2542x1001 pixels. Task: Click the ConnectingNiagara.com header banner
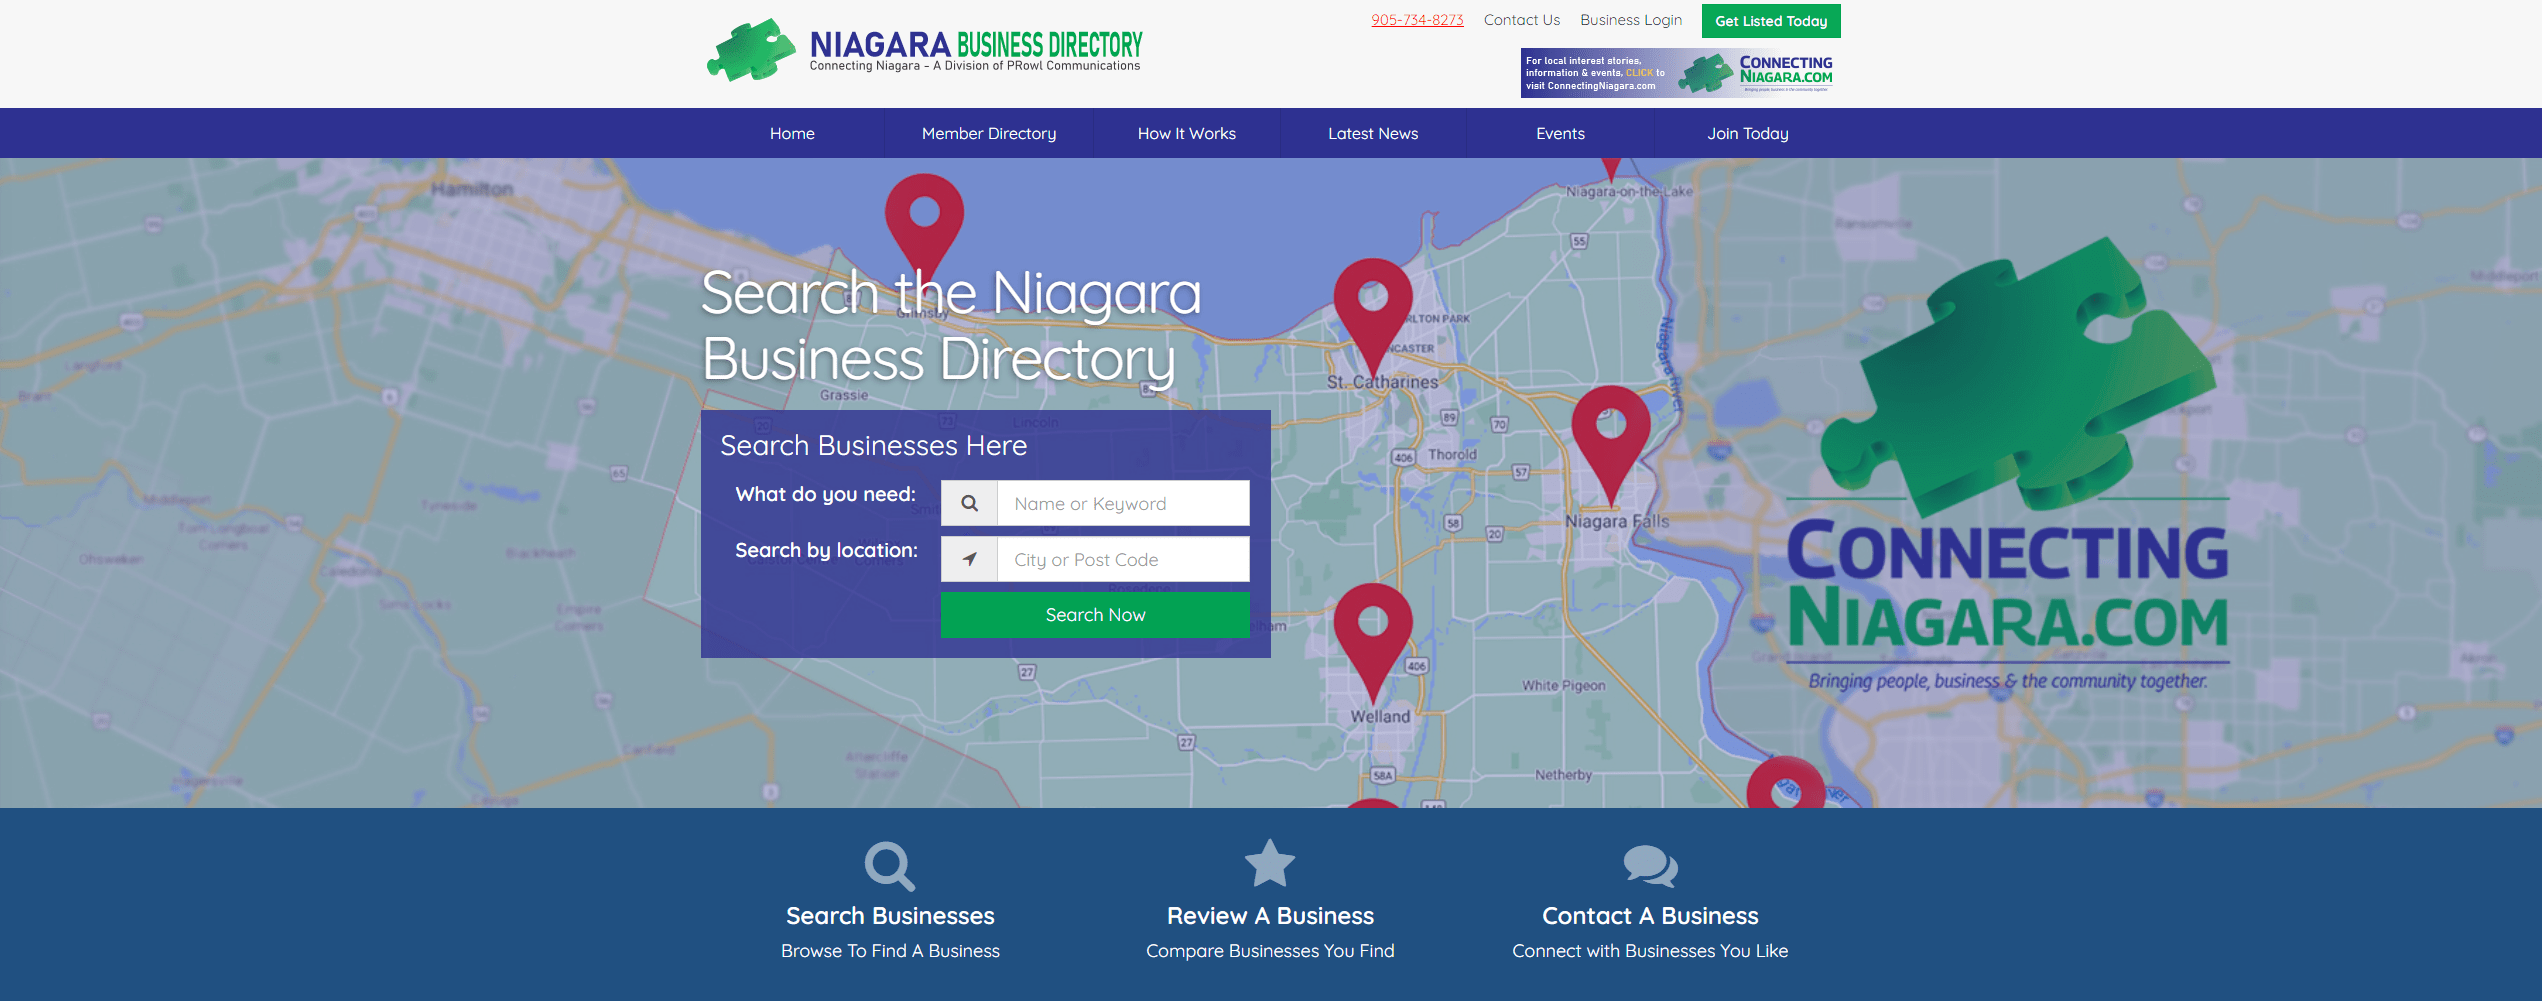pyautogui.click(x=1680, y=73)
